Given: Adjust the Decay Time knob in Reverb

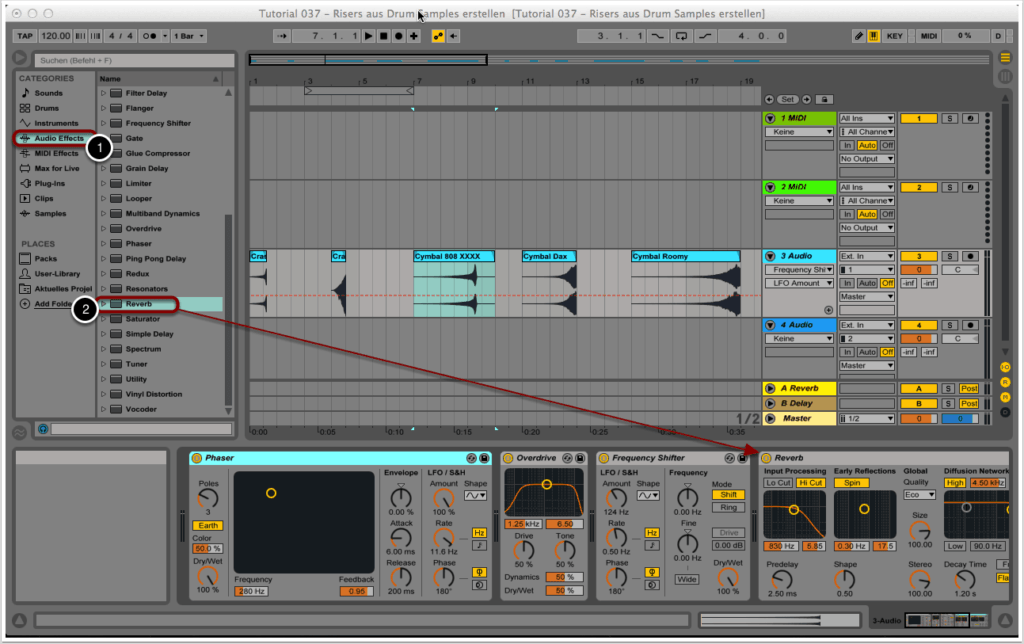Looking at the screenshot, I should point(964,579).
